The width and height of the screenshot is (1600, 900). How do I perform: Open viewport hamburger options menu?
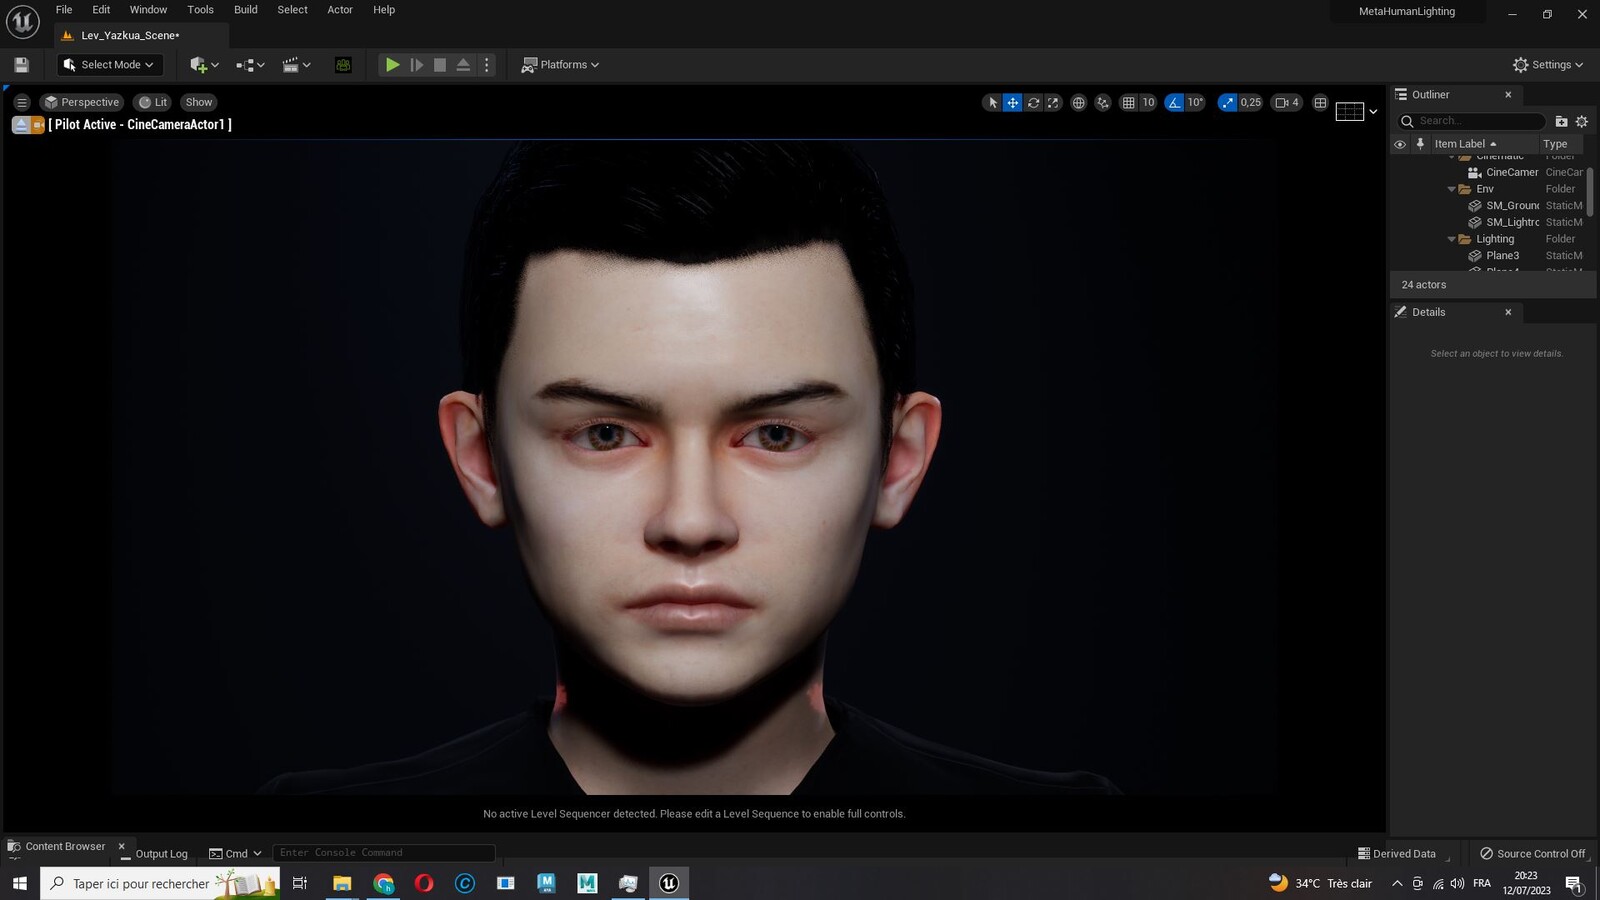21,102
